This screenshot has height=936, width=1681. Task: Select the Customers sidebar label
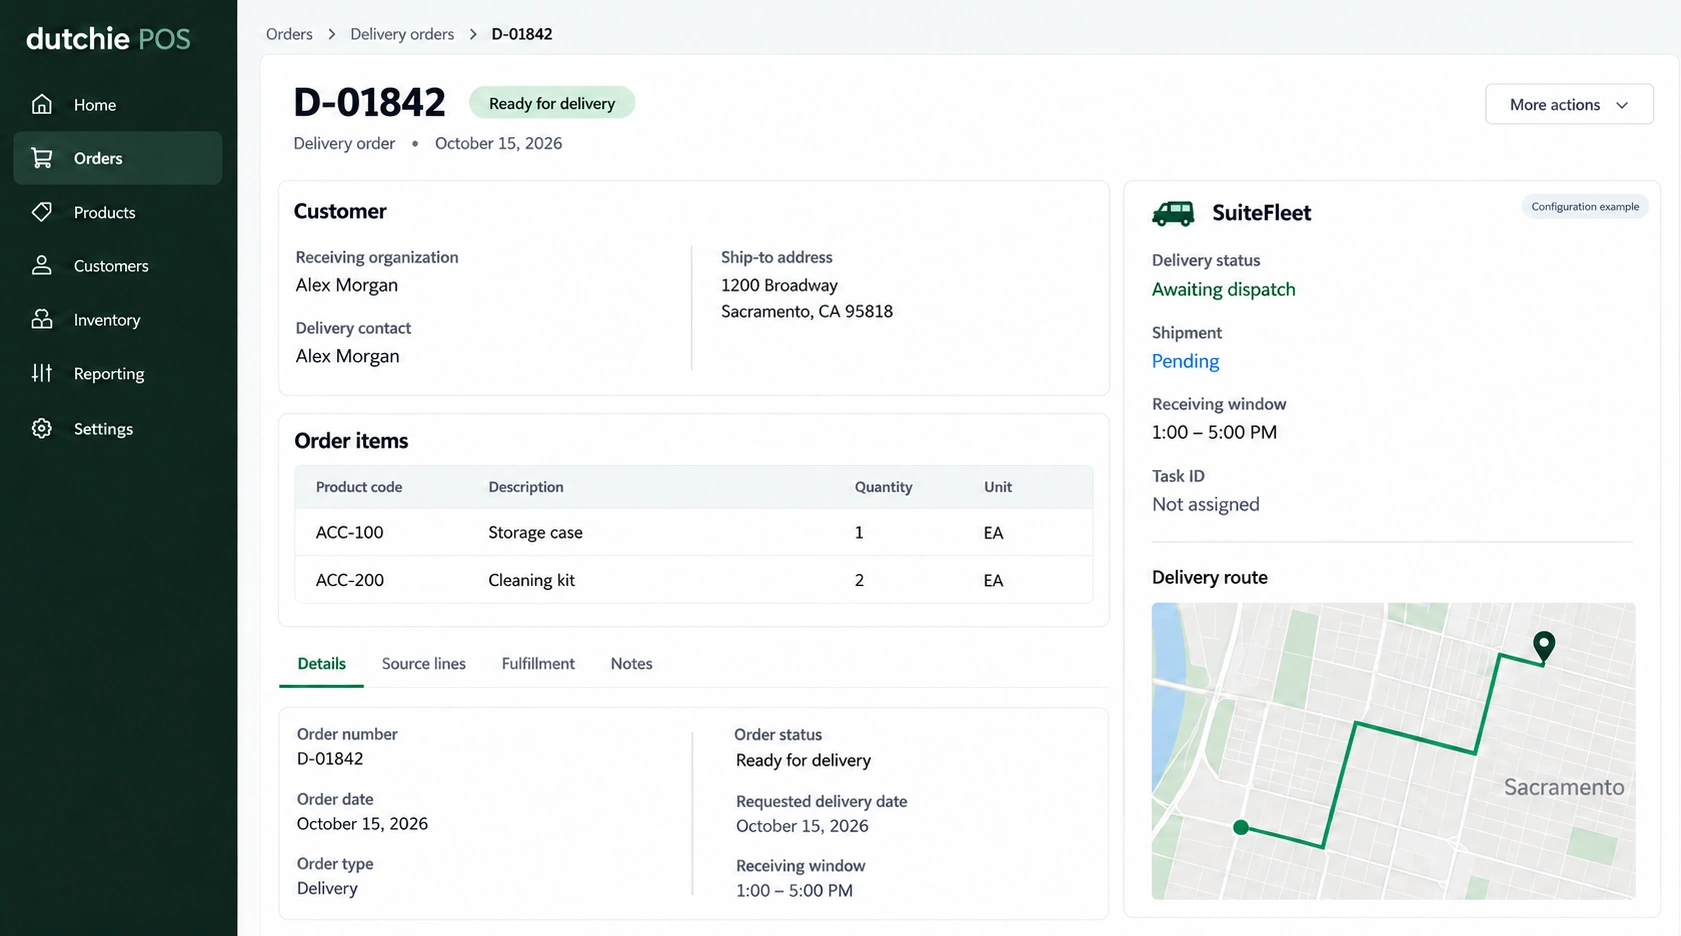(111, 266)
